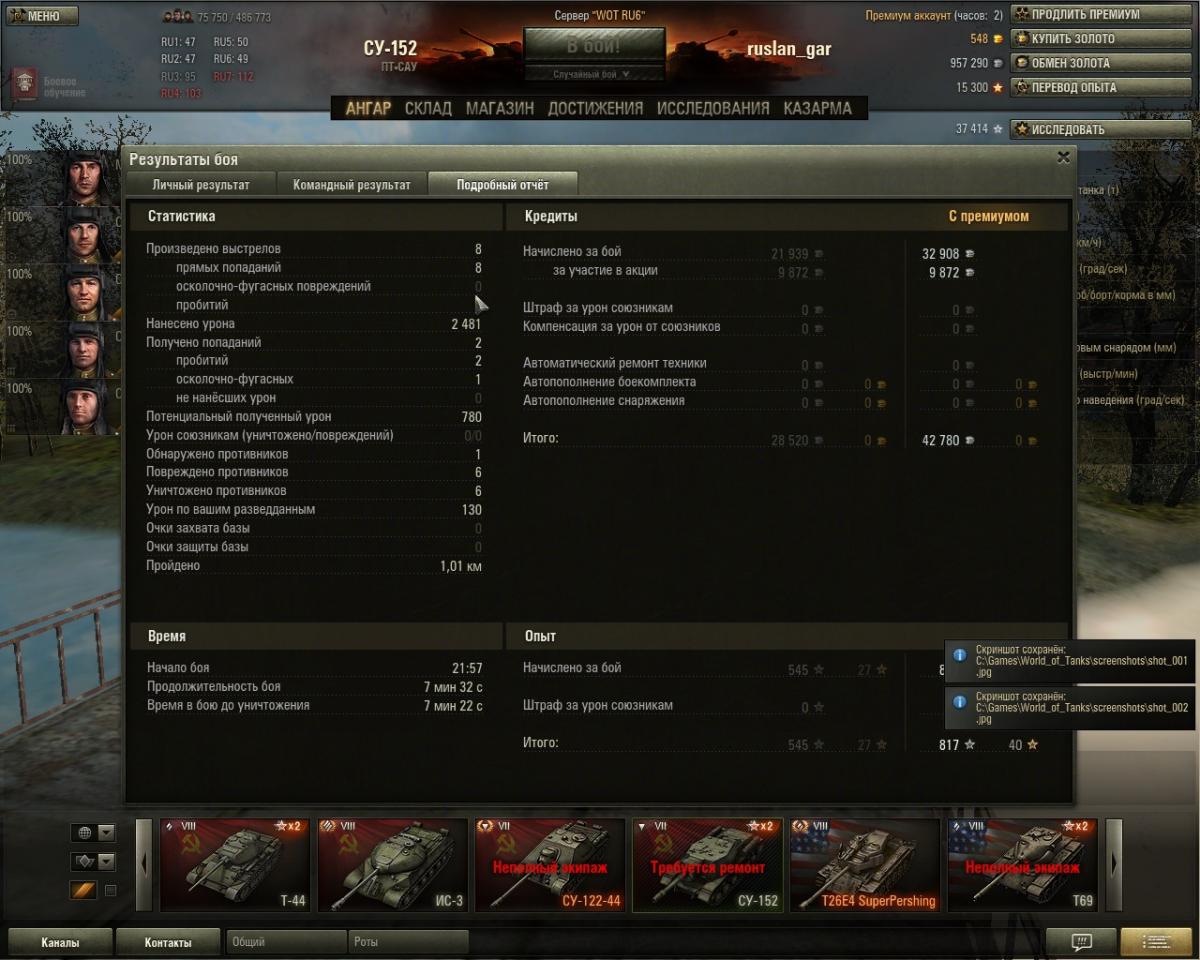Select the ИС-3 tank in carousel

(x=392, y=865)
